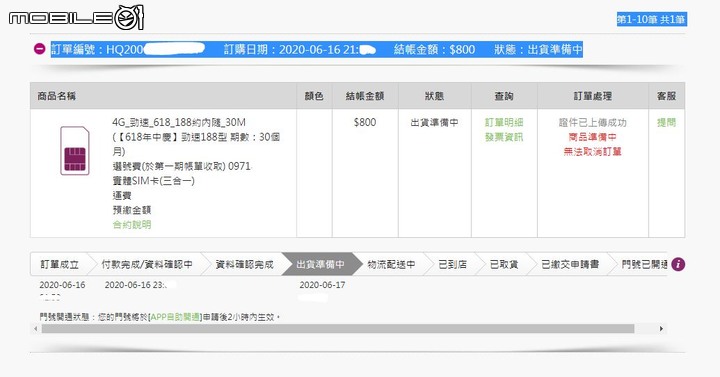Select the highlighted 出貨準備中 progress step
The height and width of the screenshot is (377, 720).
pos(321,264)
